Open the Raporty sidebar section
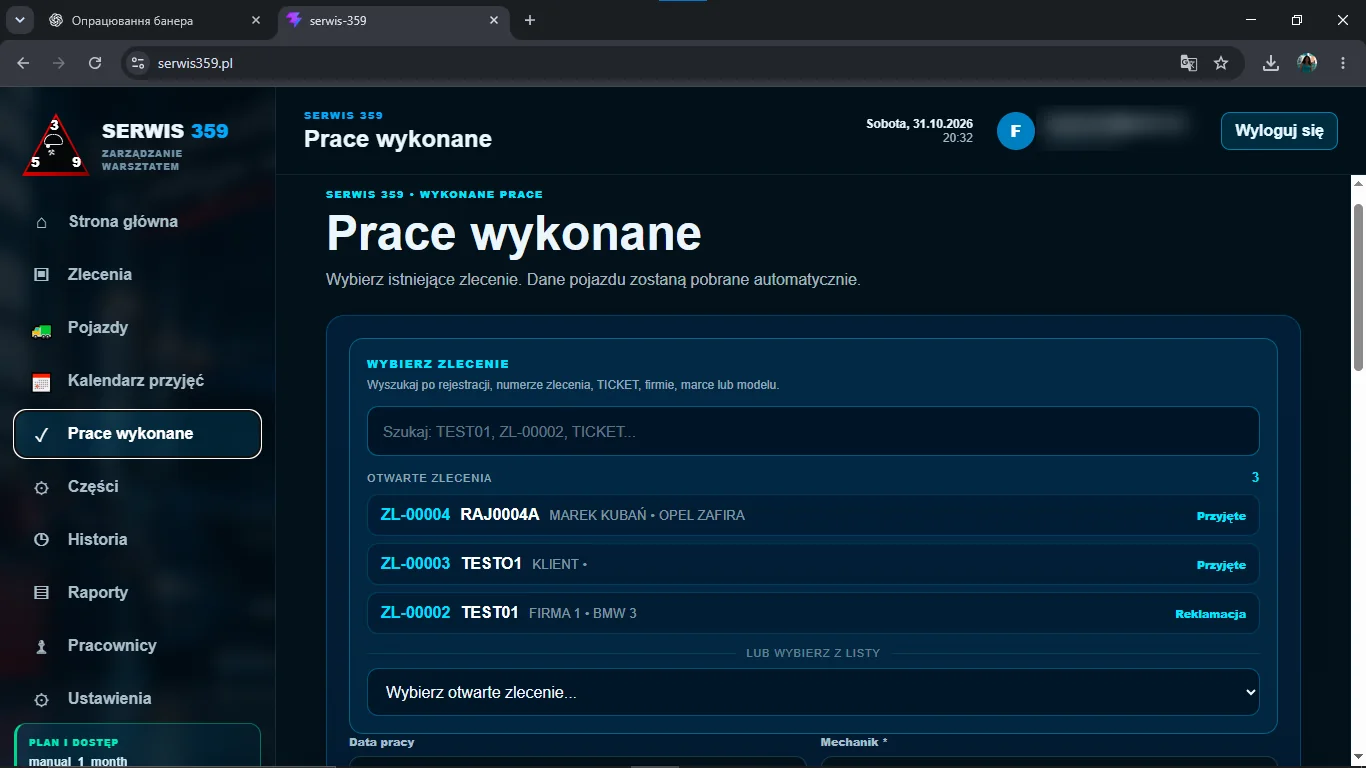 click(x=137, y=593)
